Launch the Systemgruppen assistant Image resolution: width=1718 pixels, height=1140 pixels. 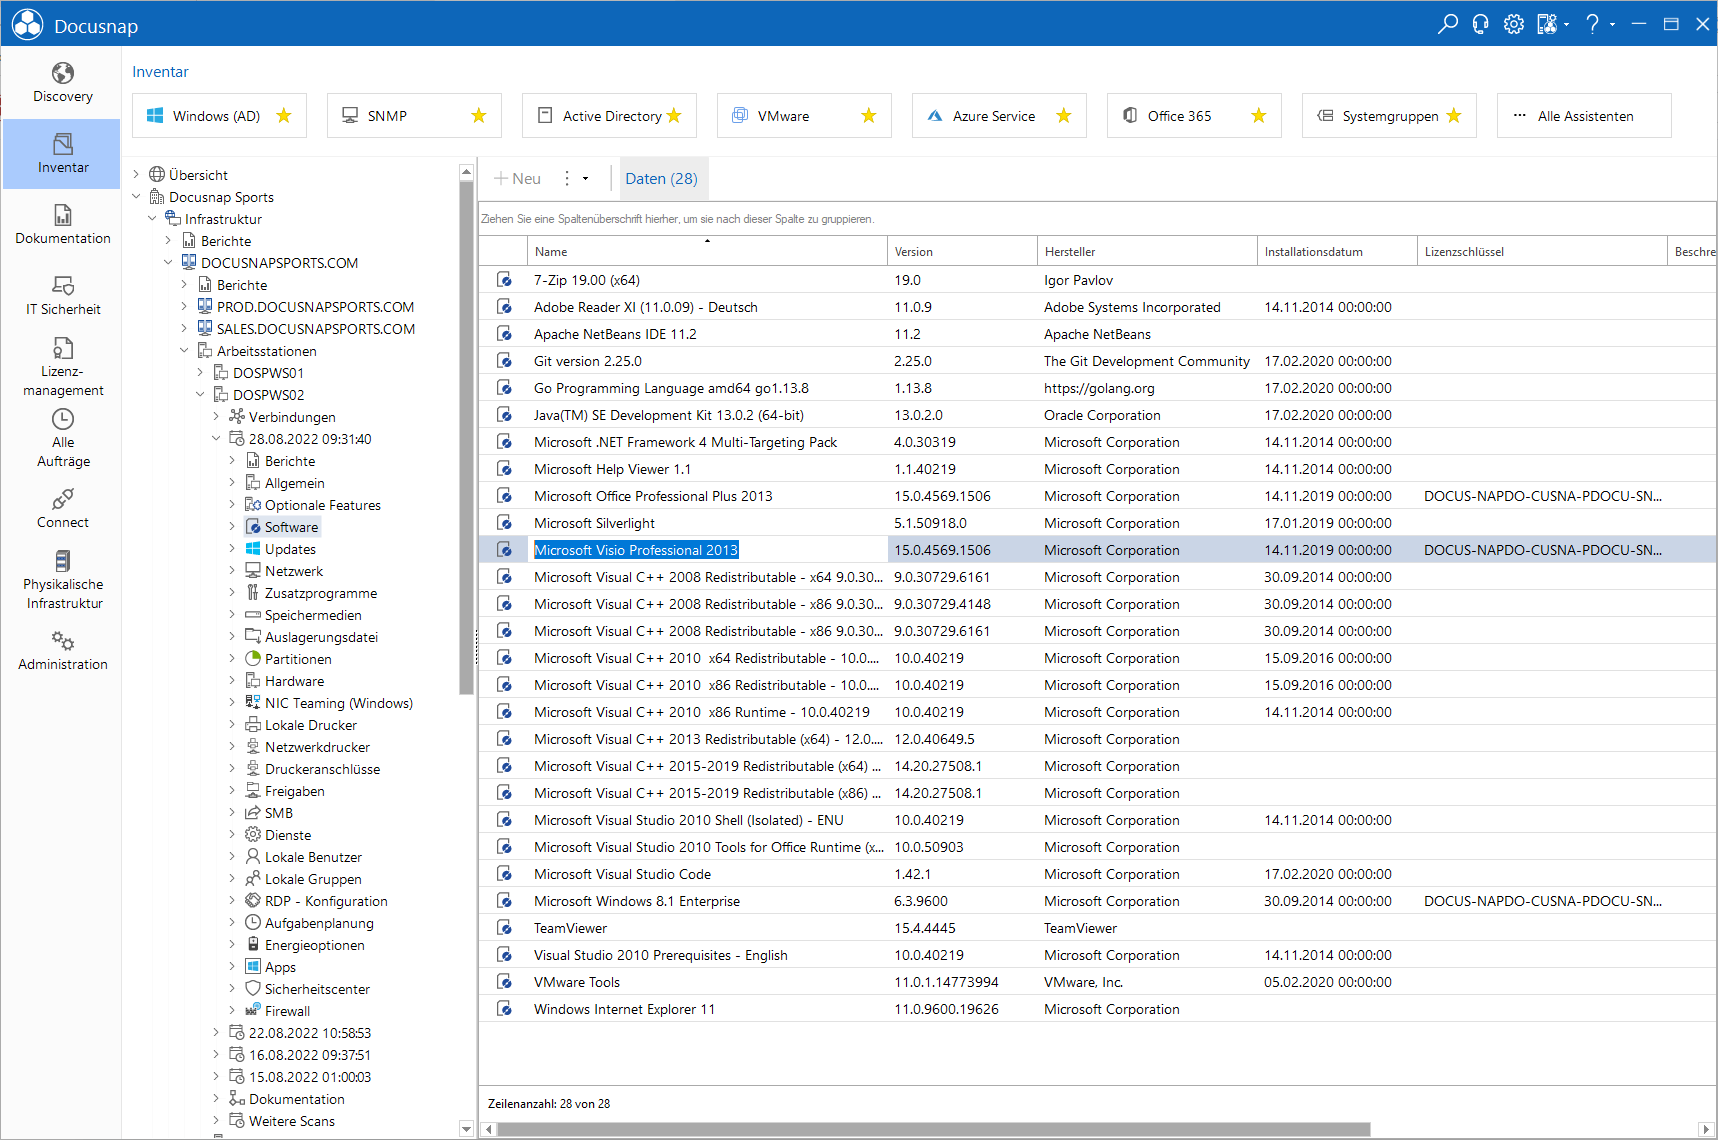tap(1389, 116)
